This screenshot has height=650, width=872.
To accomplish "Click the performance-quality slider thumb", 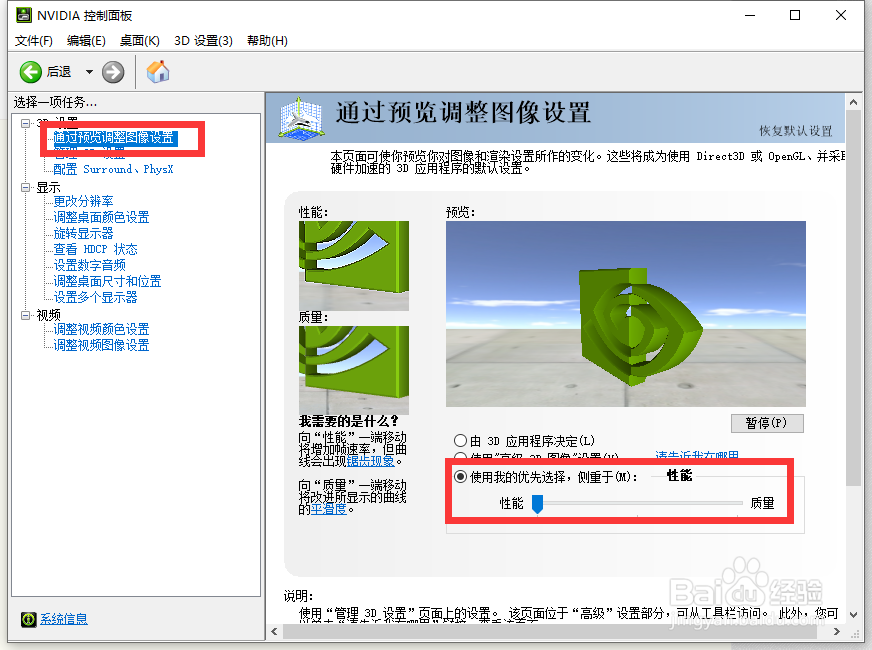I will (537, 504).
